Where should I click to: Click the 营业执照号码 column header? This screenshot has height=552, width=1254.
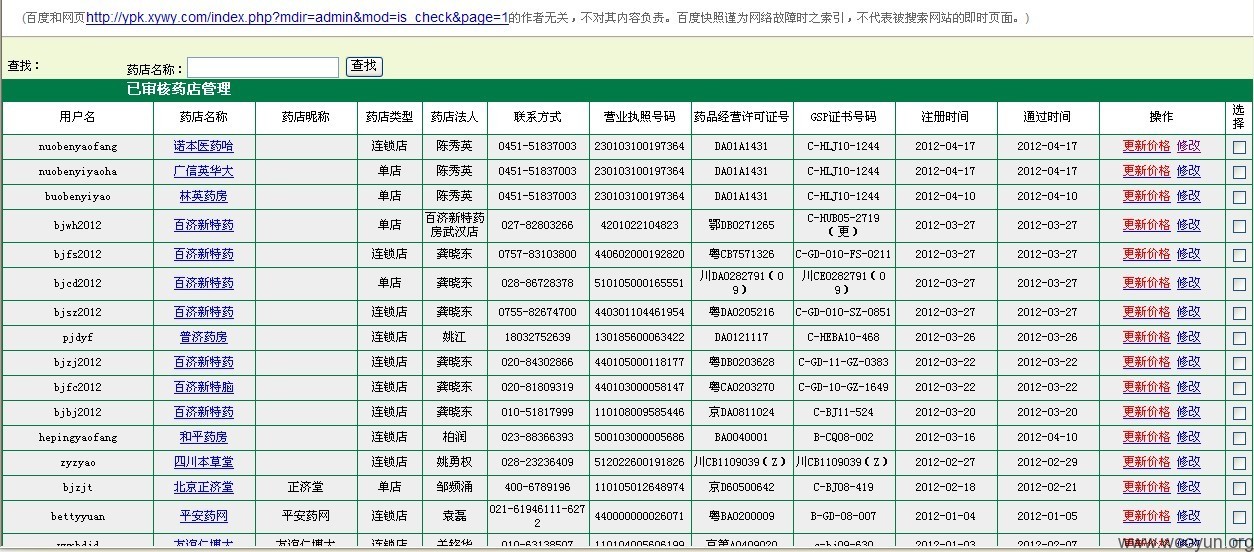[639, 117]
